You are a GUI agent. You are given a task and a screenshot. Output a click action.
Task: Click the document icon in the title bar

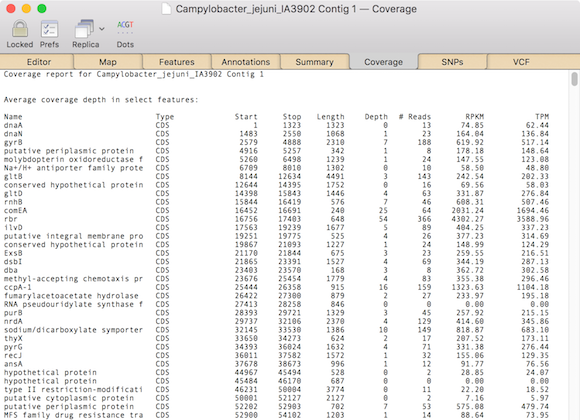166,9
